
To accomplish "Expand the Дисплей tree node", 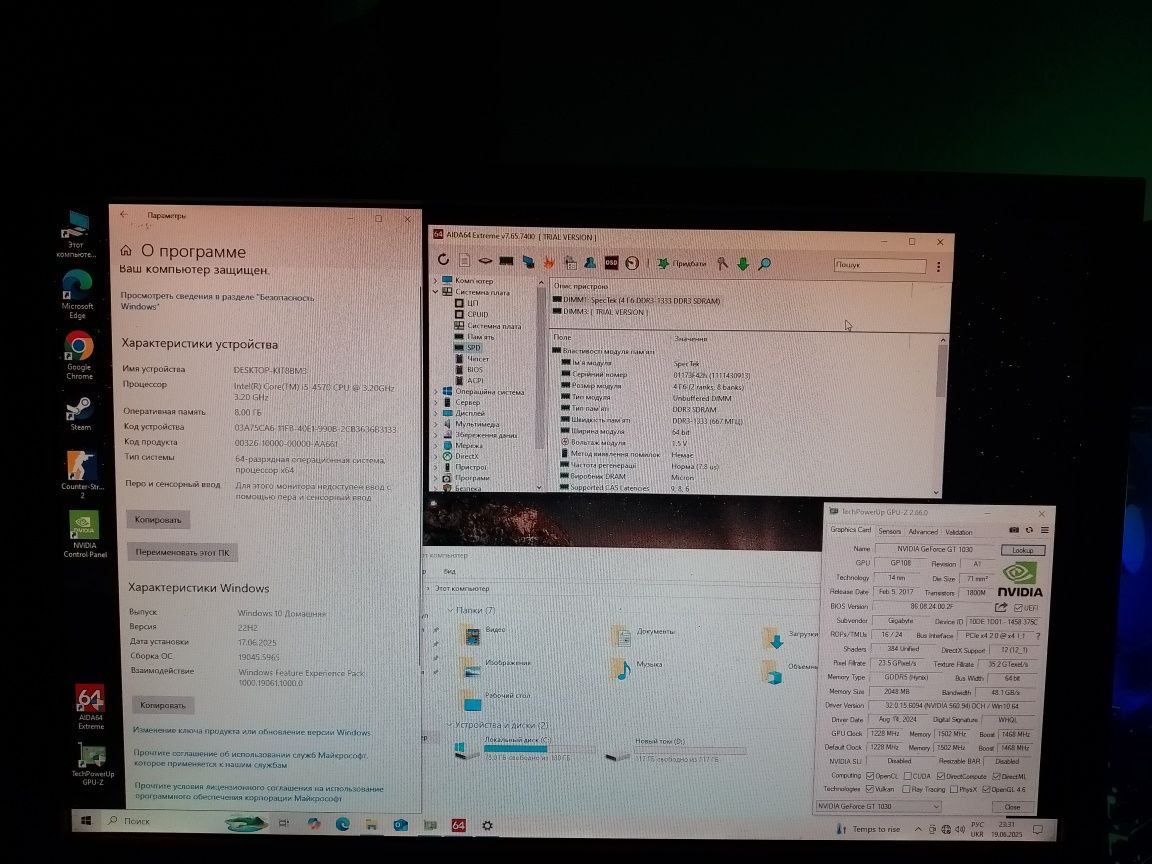I will pos(436,413).
